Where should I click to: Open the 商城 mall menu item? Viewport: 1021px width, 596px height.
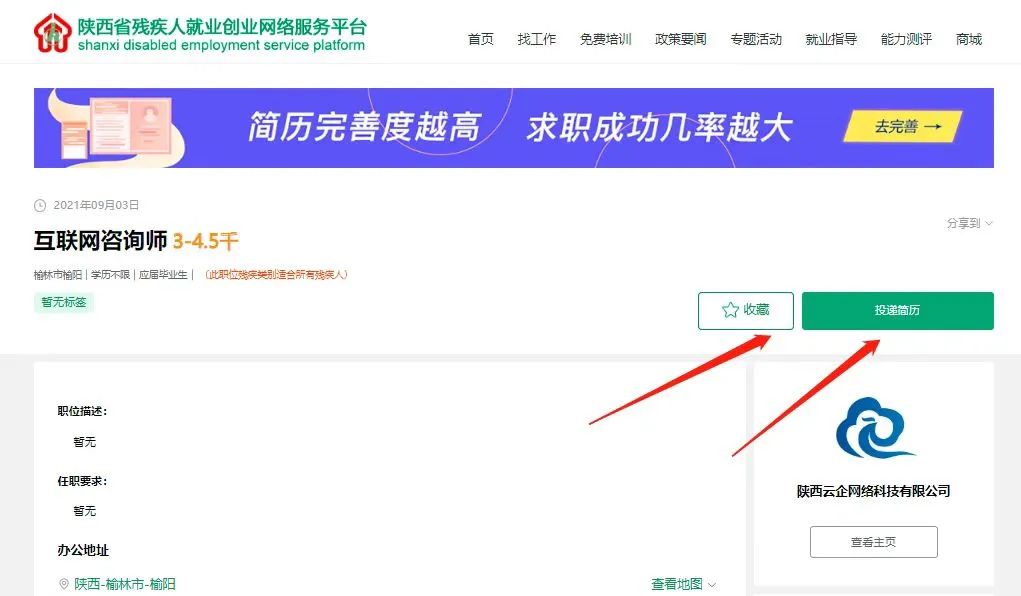coord(967,39)
